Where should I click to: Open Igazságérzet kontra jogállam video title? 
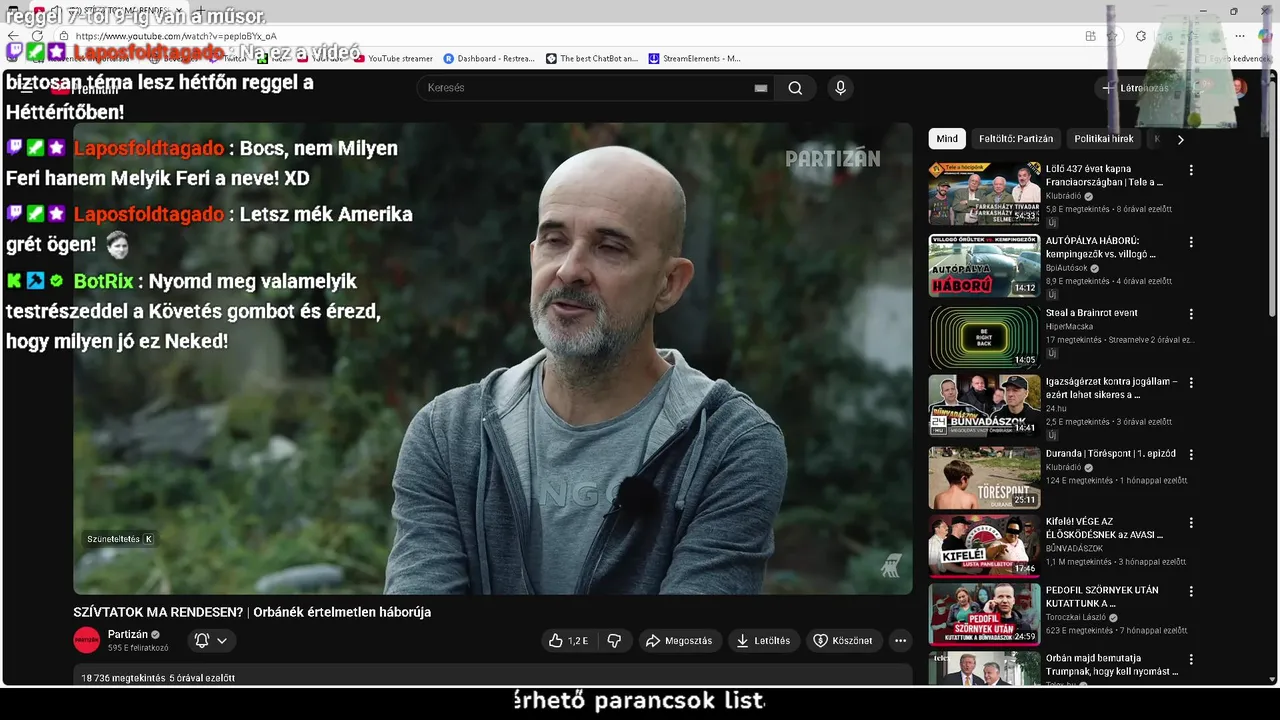click(x=1111, y=388)
